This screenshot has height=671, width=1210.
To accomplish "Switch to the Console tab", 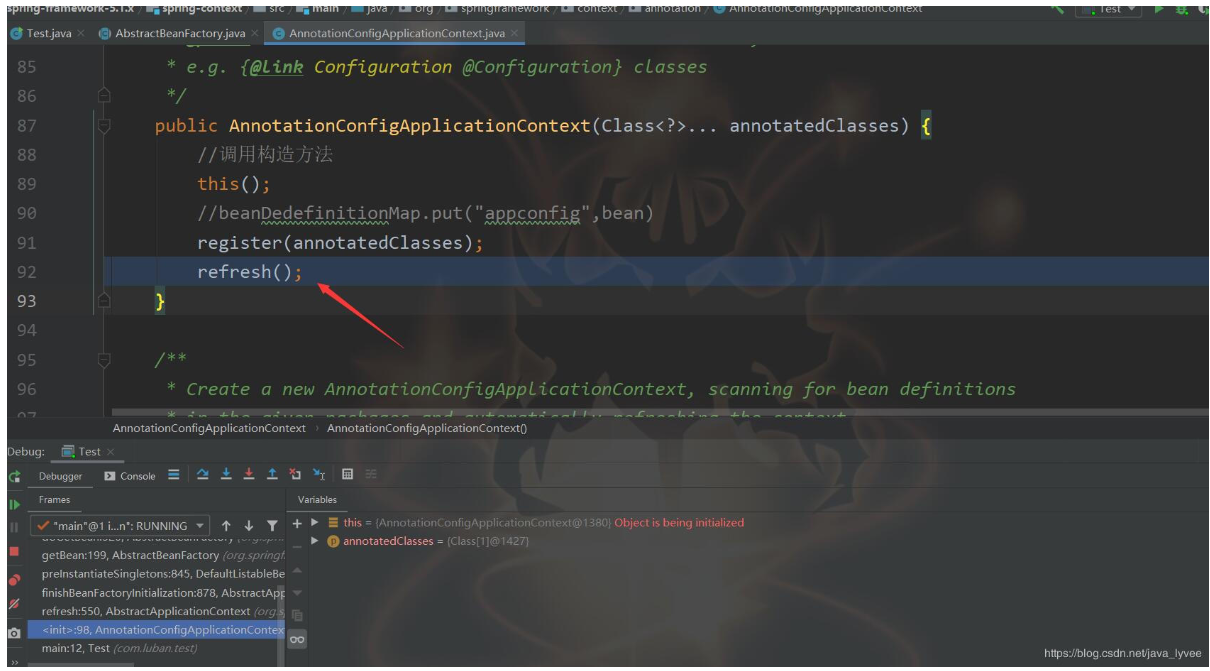I will 130,476.
